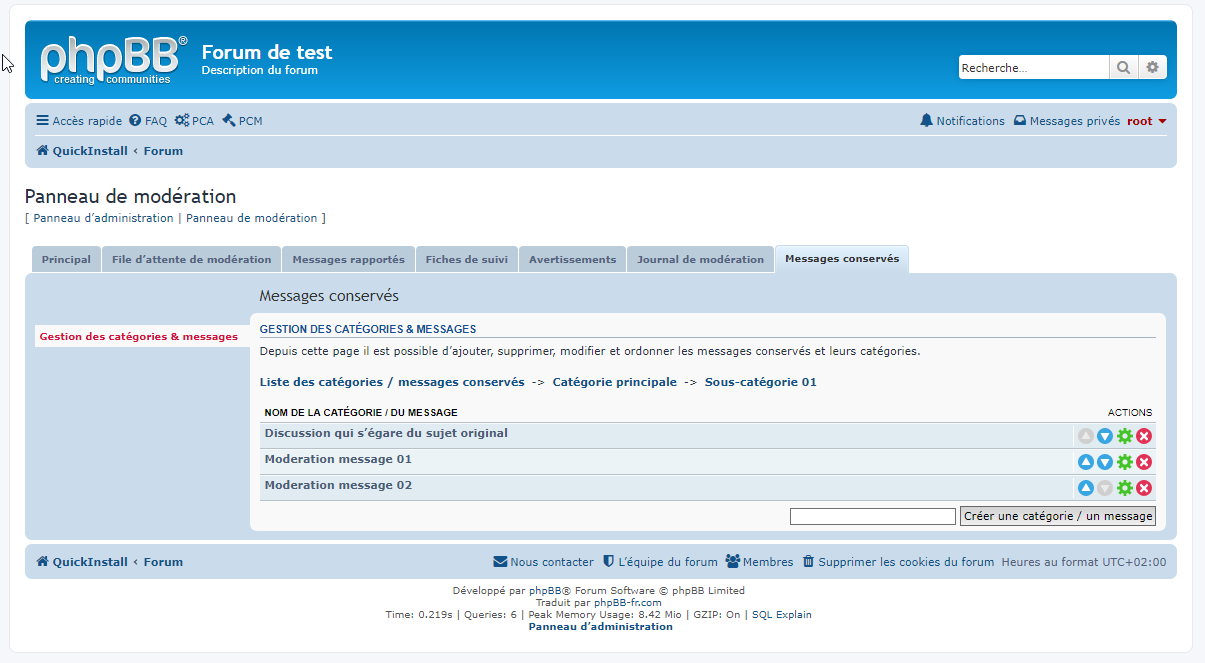Open Catégorie principale breadcrumb link

[x=614, y=382]
